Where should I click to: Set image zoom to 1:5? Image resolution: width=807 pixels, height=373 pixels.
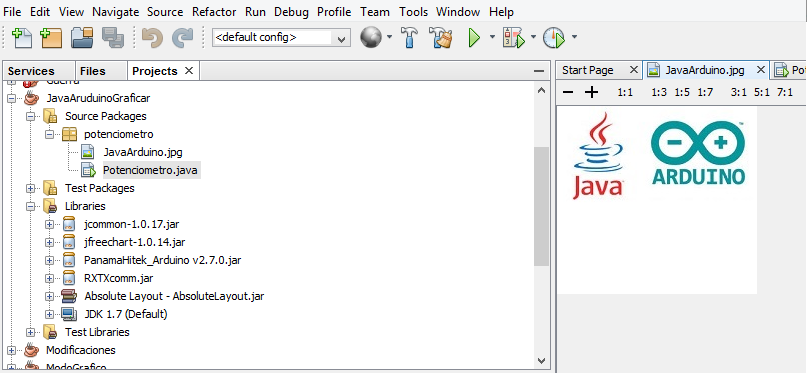tap(682, 93)
